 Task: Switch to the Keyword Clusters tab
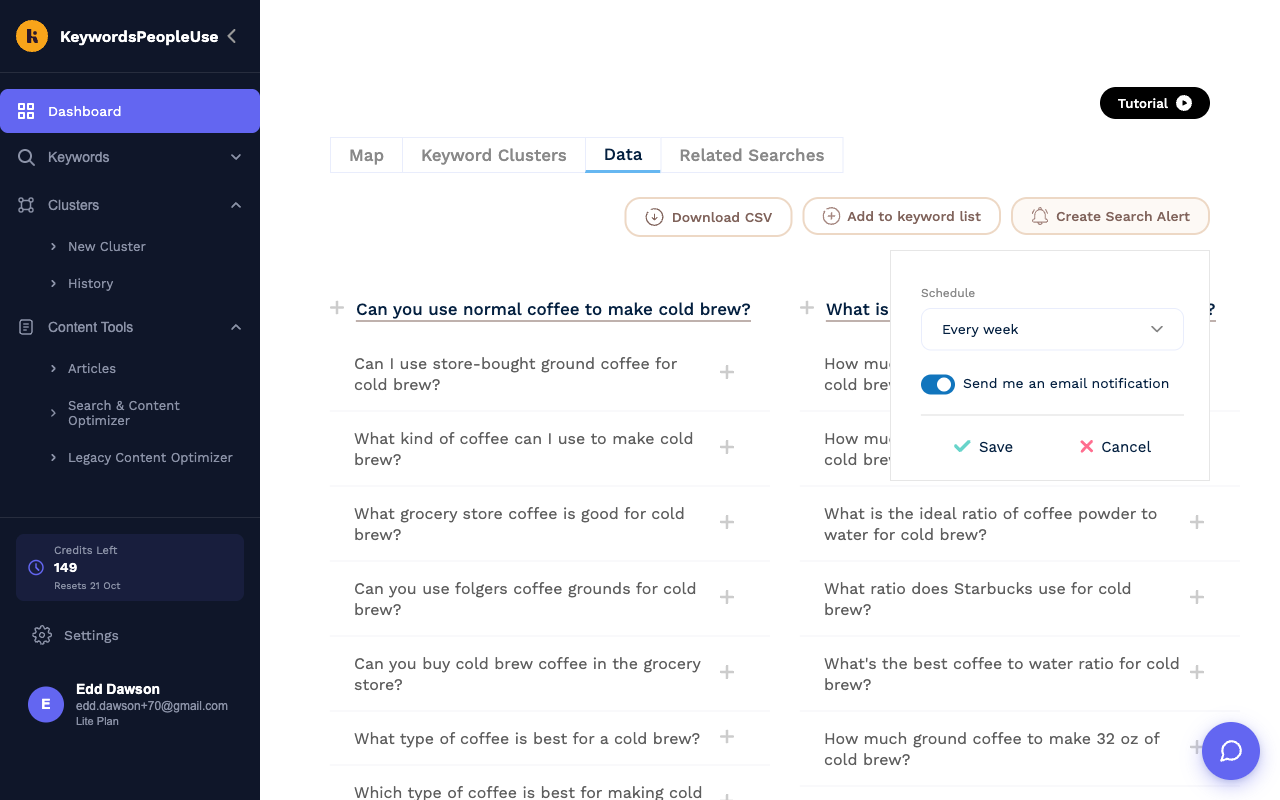[494, 155]
